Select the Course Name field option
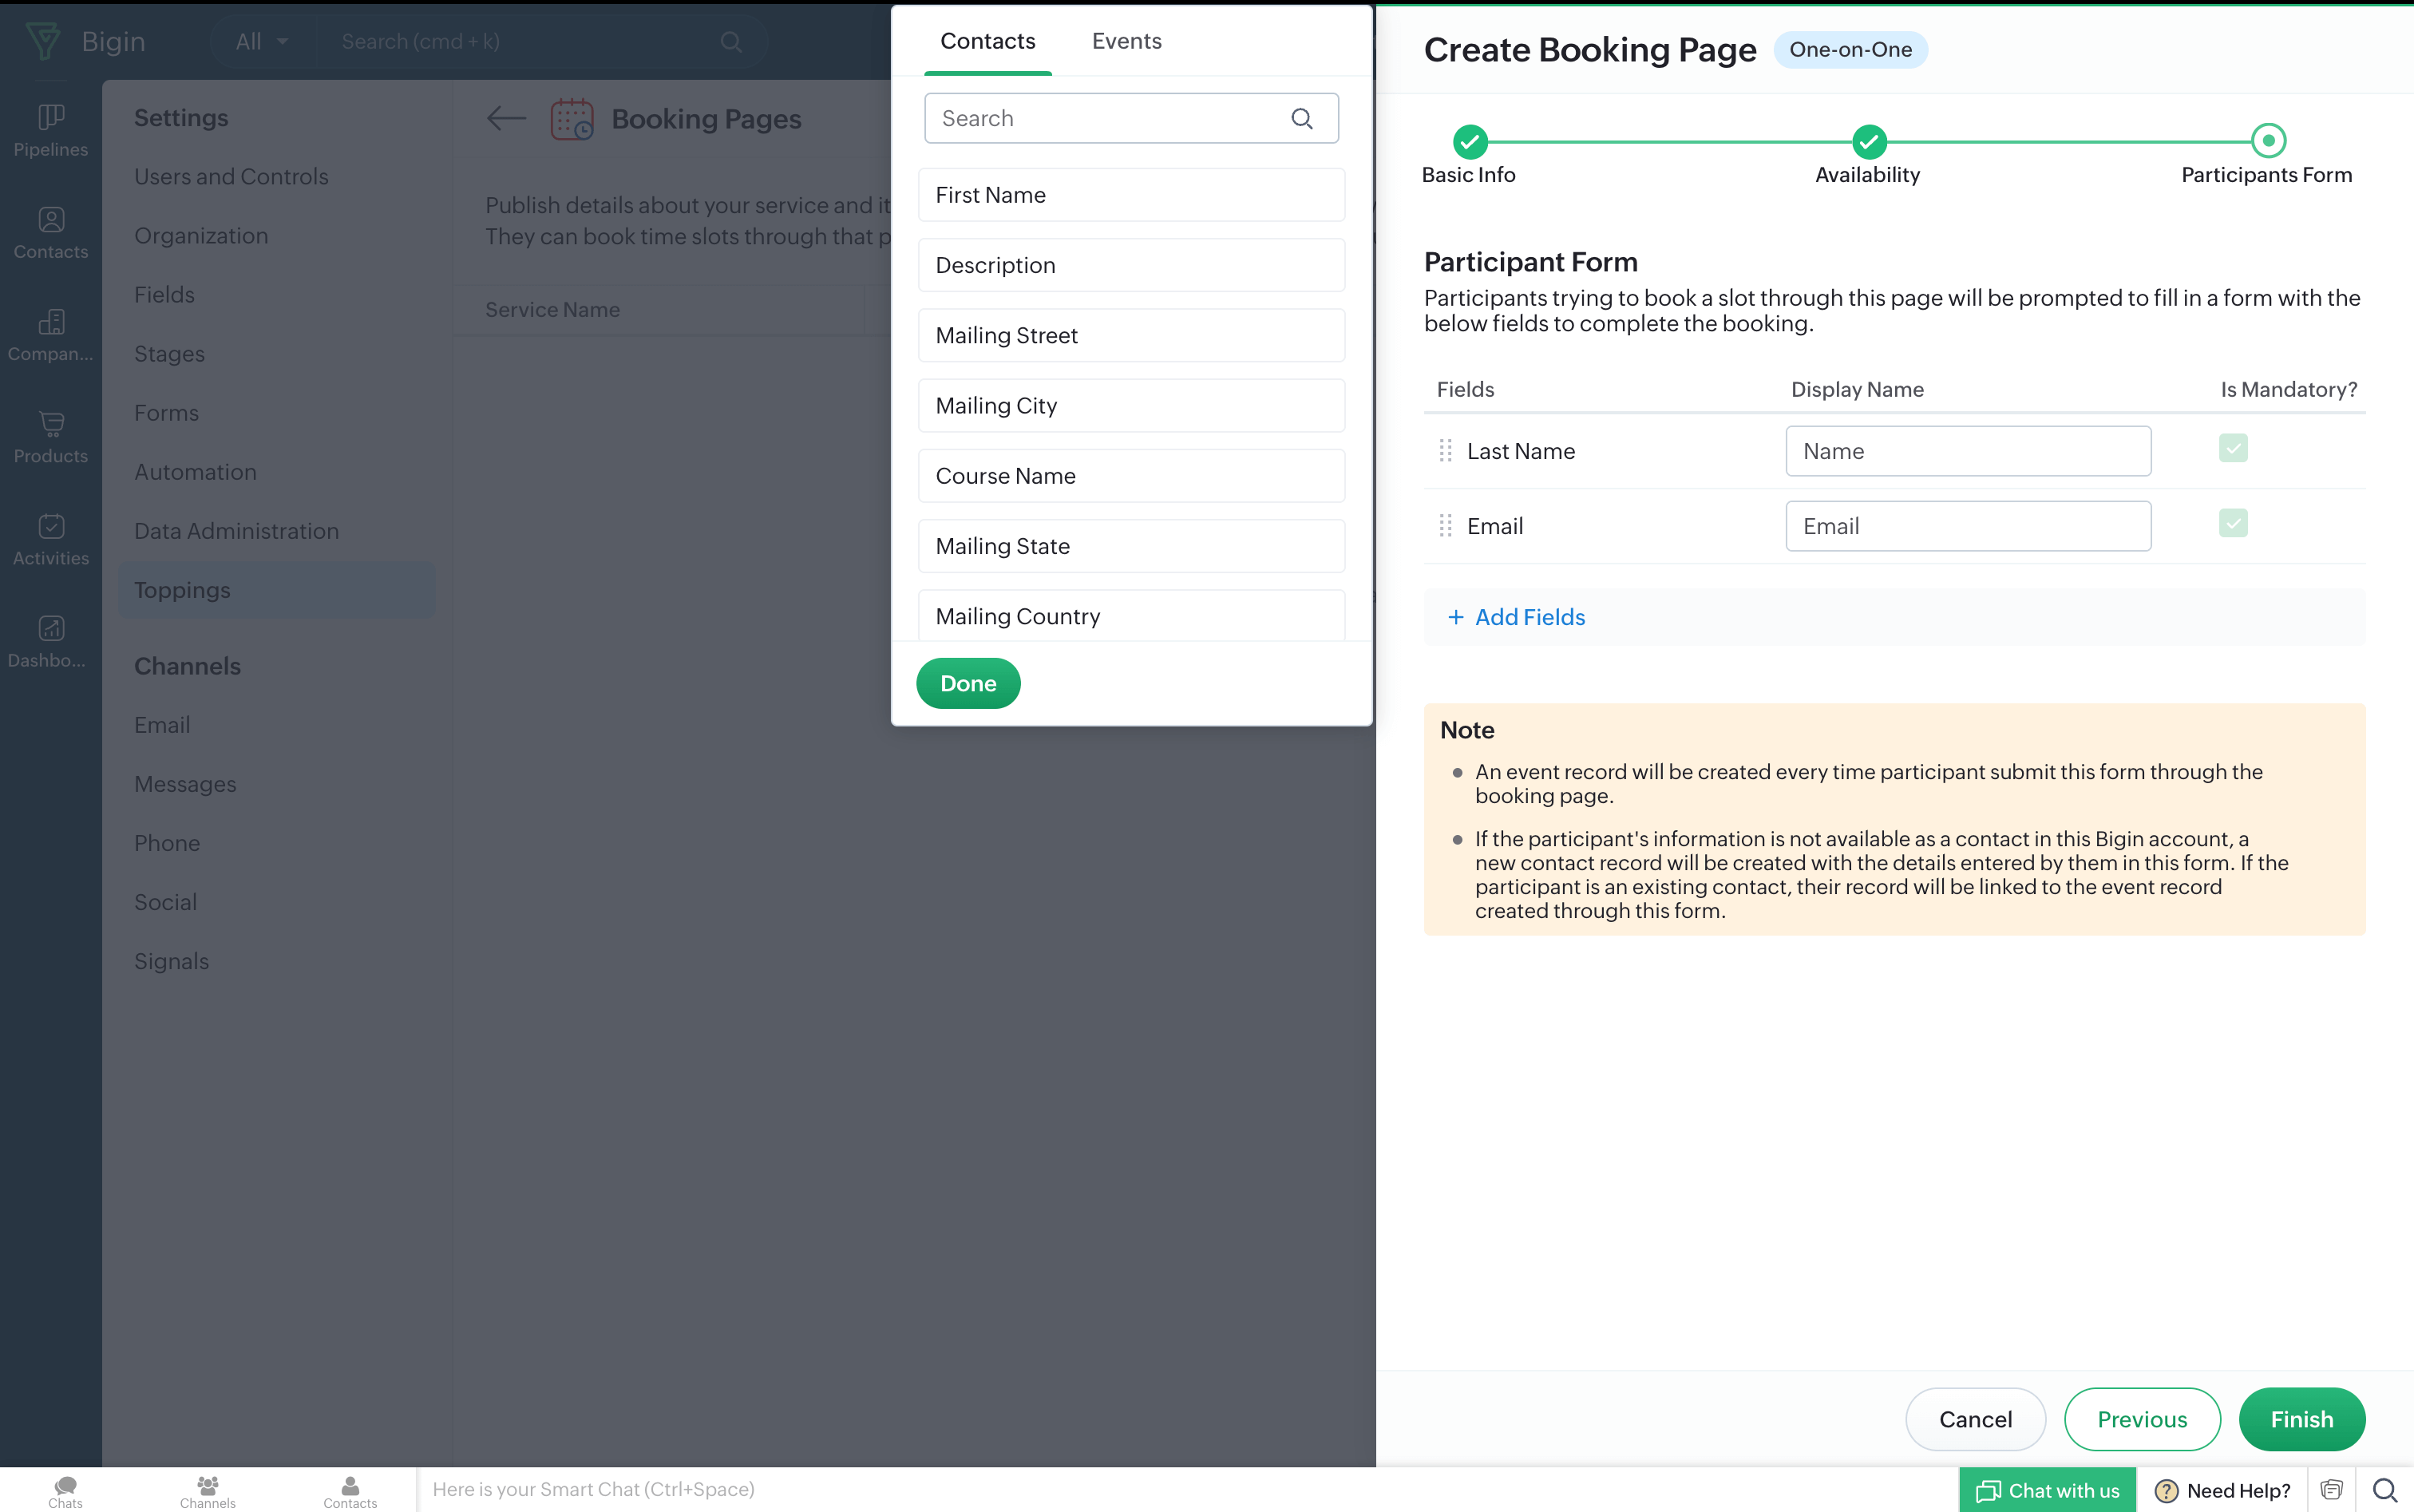 click(1131, 476)
